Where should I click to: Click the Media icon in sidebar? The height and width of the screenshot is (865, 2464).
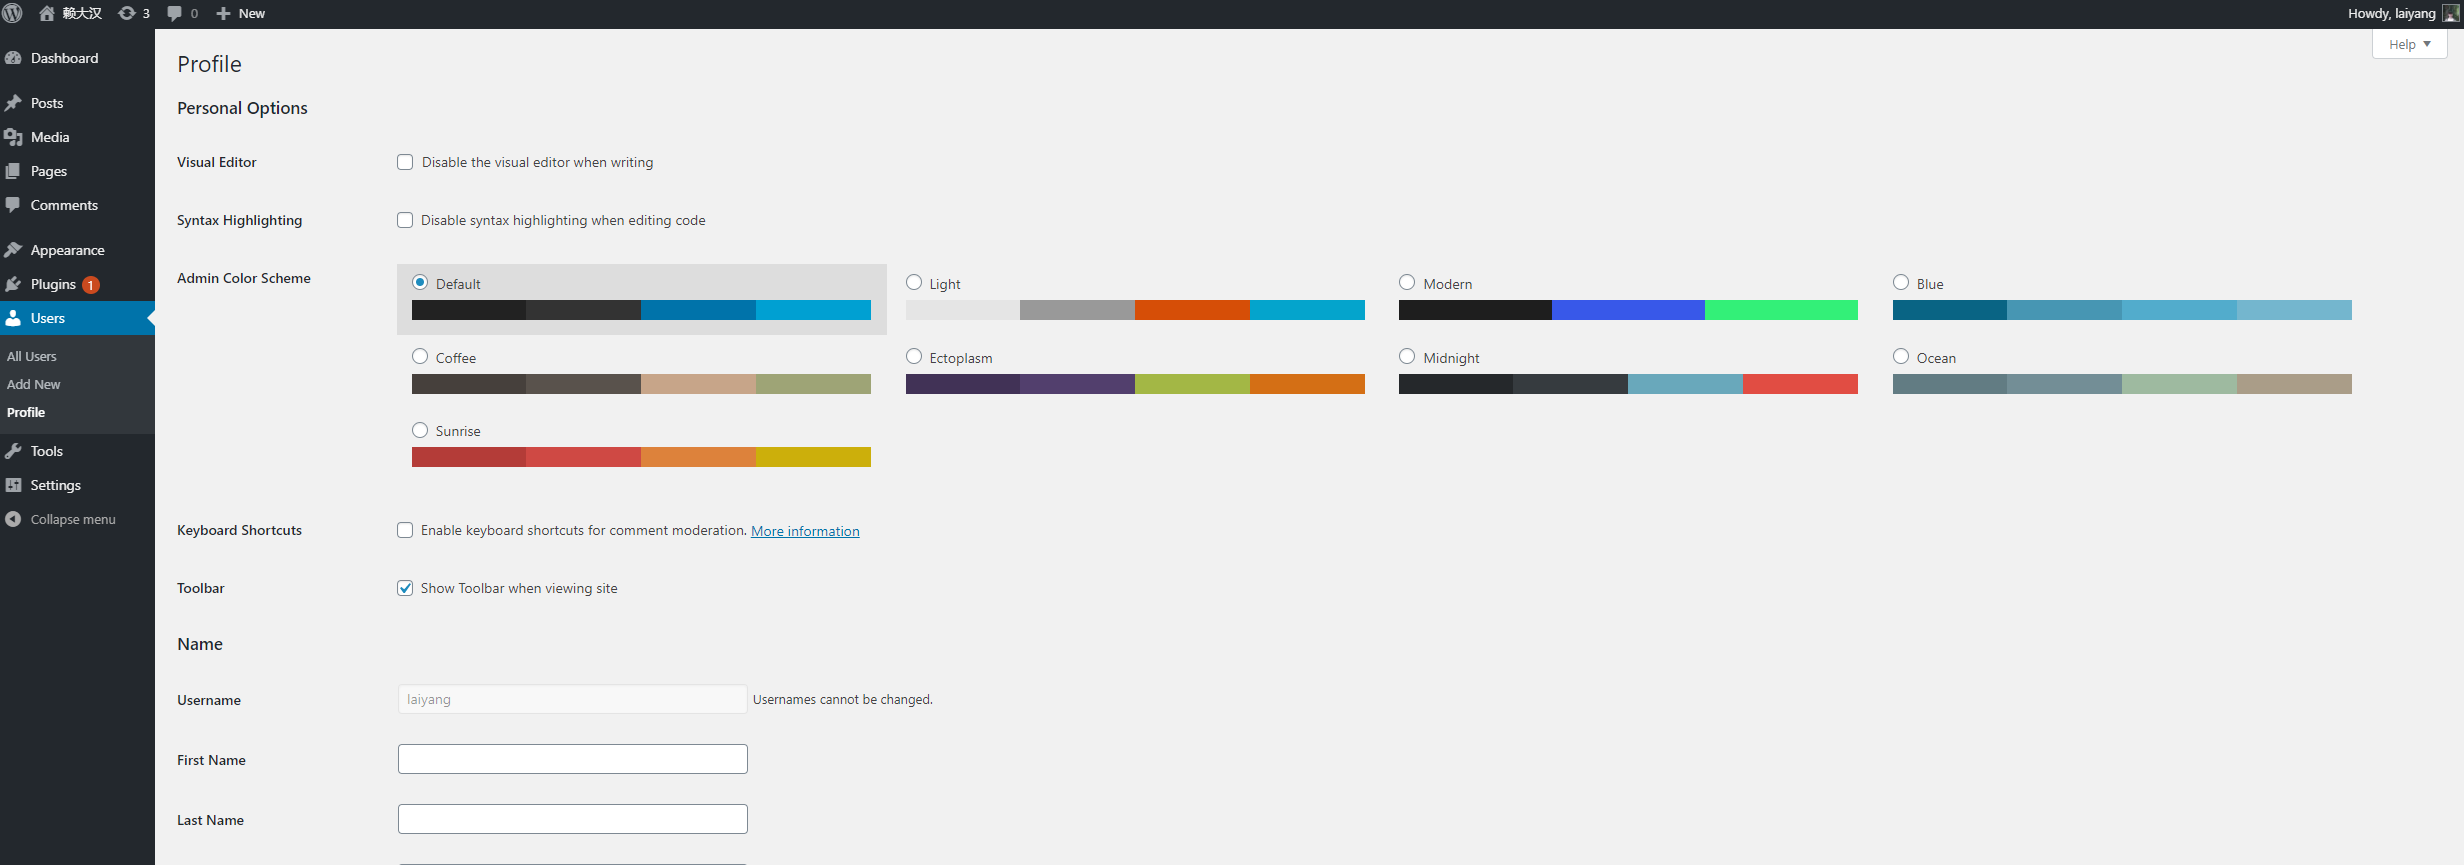point(13,137)
